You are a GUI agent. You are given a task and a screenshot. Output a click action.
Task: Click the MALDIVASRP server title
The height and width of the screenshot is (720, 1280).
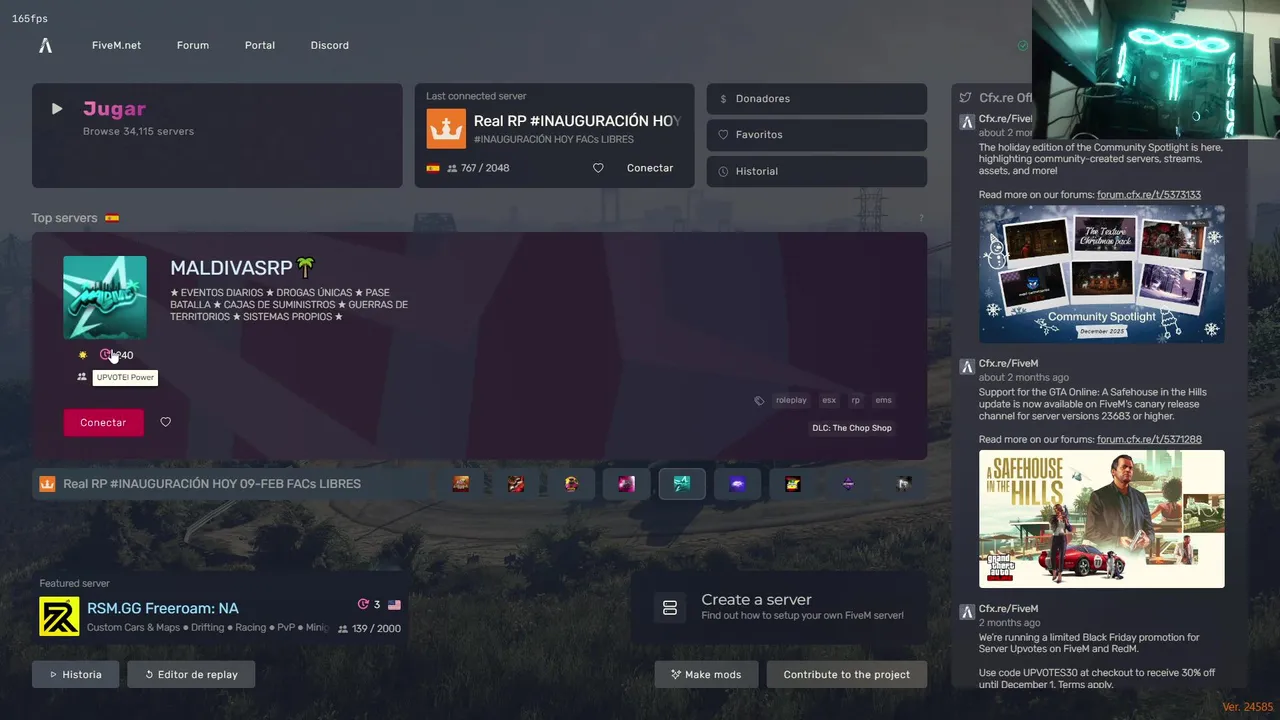(x=243, y=268)
